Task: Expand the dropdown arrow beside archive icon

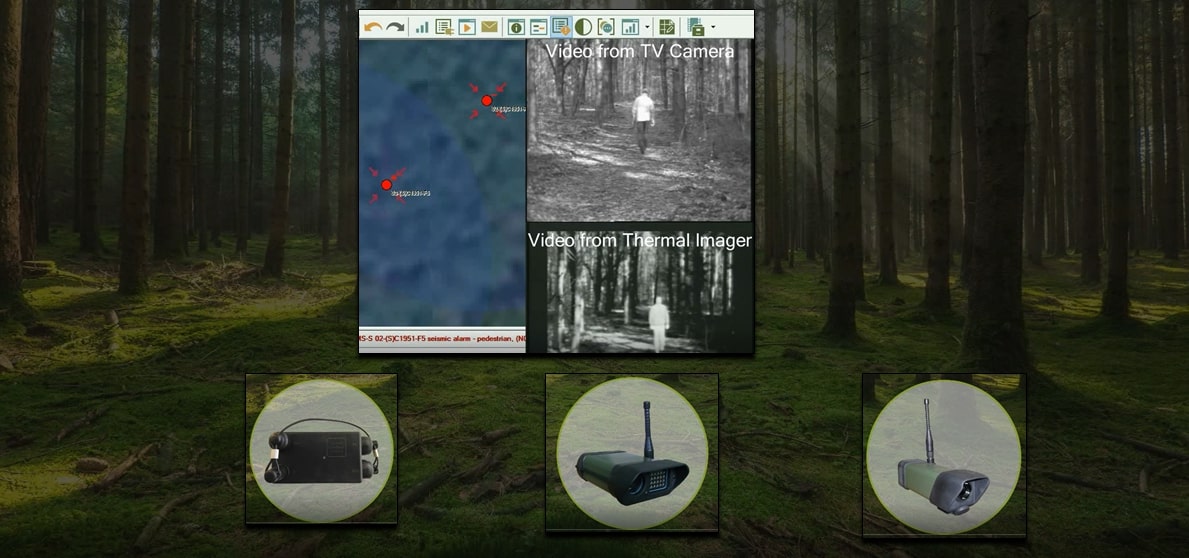Action: pyautogui.click(x=713, y=27)
